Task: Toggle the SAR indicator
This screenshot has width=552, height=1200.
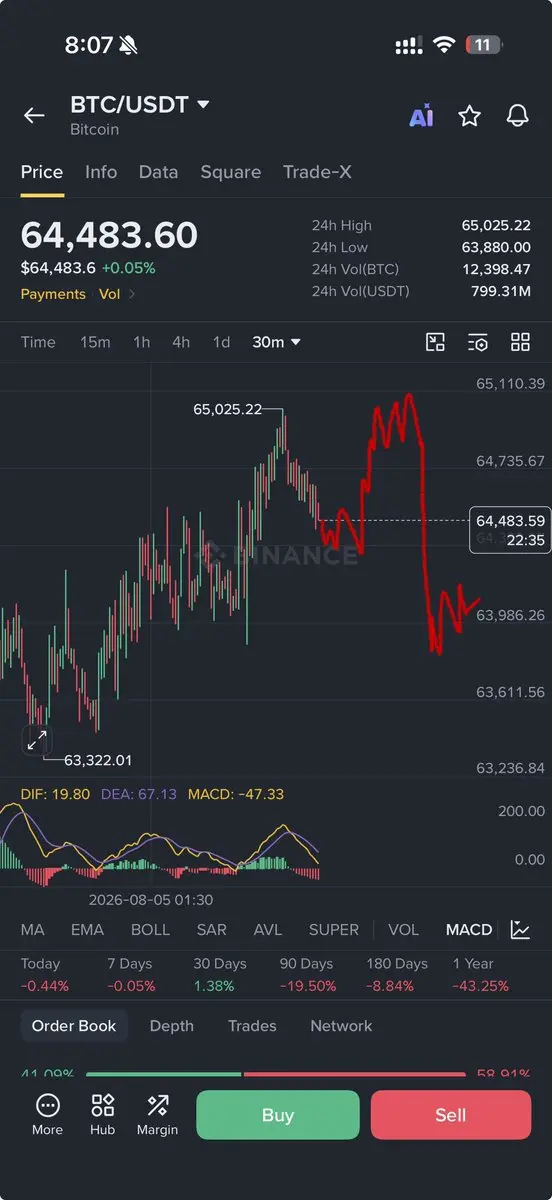Action: [x=211, y=929]
